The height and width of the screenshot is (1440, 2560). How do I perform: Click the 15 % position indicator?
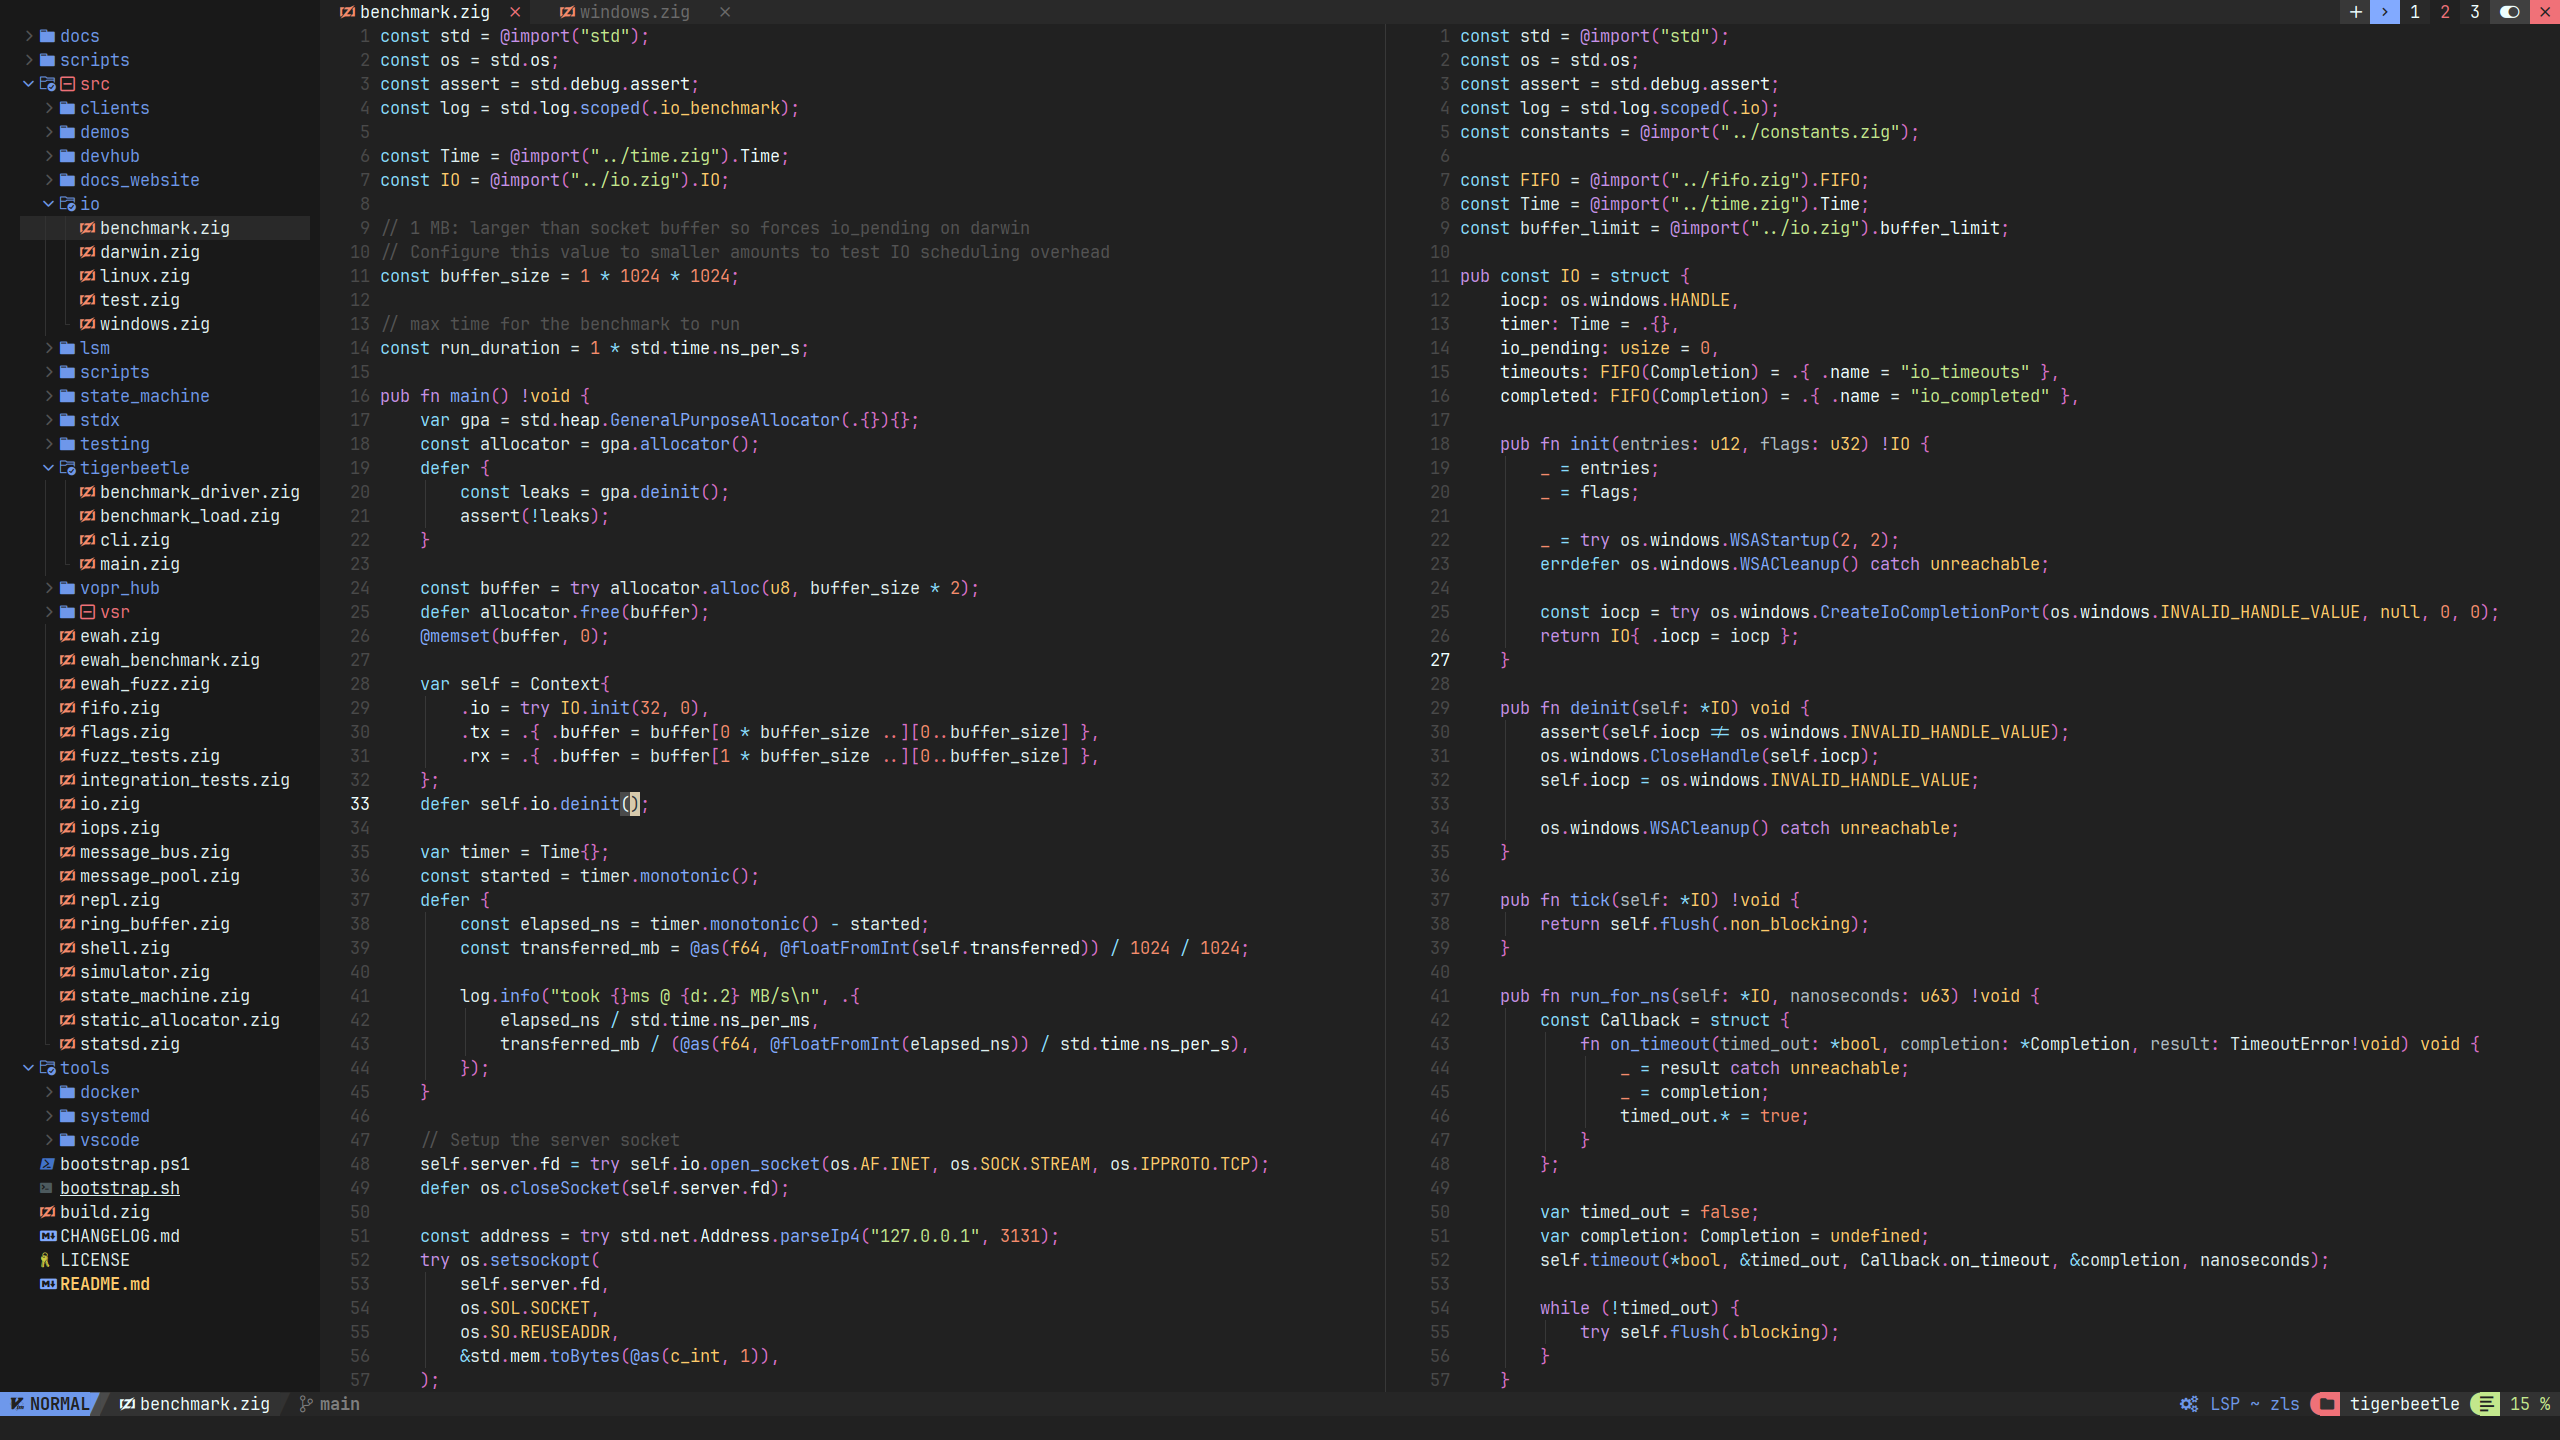pyautogui.click(x=2530, y=1404)
